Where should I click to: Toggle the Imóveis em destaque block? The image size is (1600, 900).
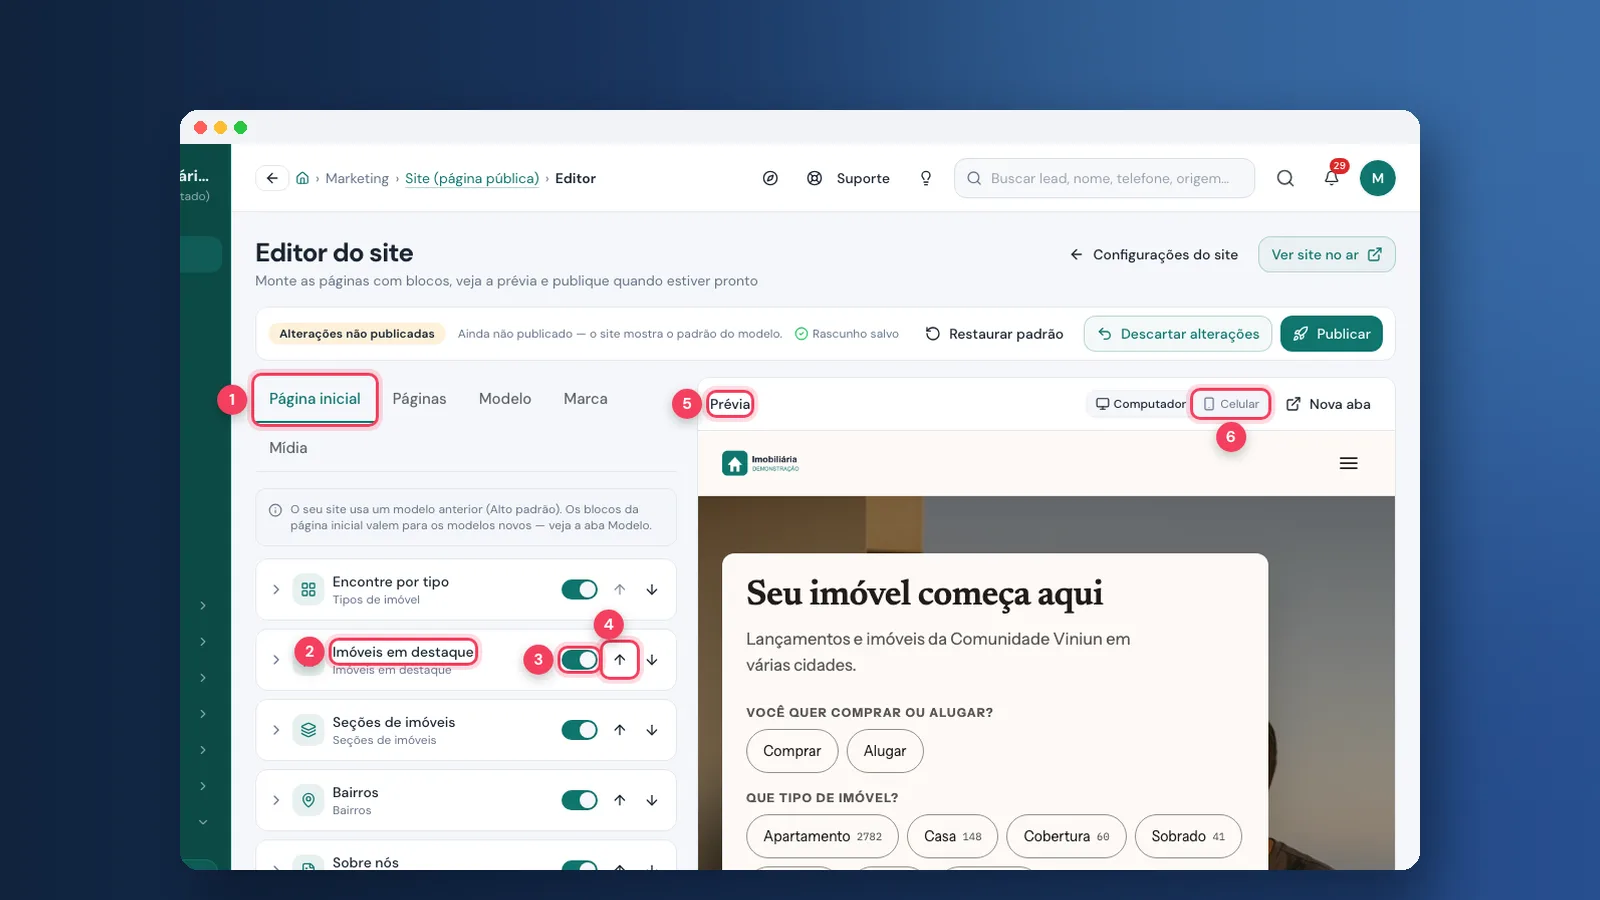(579, 660)
